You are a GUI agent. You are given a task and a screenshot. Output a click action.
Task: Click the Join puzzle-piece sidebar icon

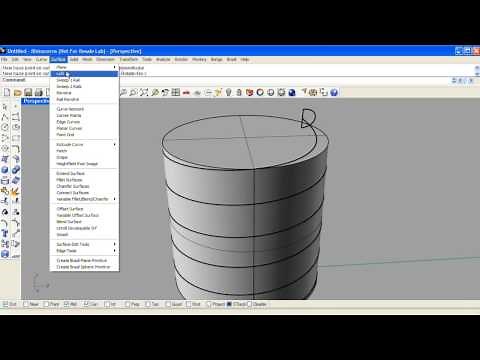5,191
